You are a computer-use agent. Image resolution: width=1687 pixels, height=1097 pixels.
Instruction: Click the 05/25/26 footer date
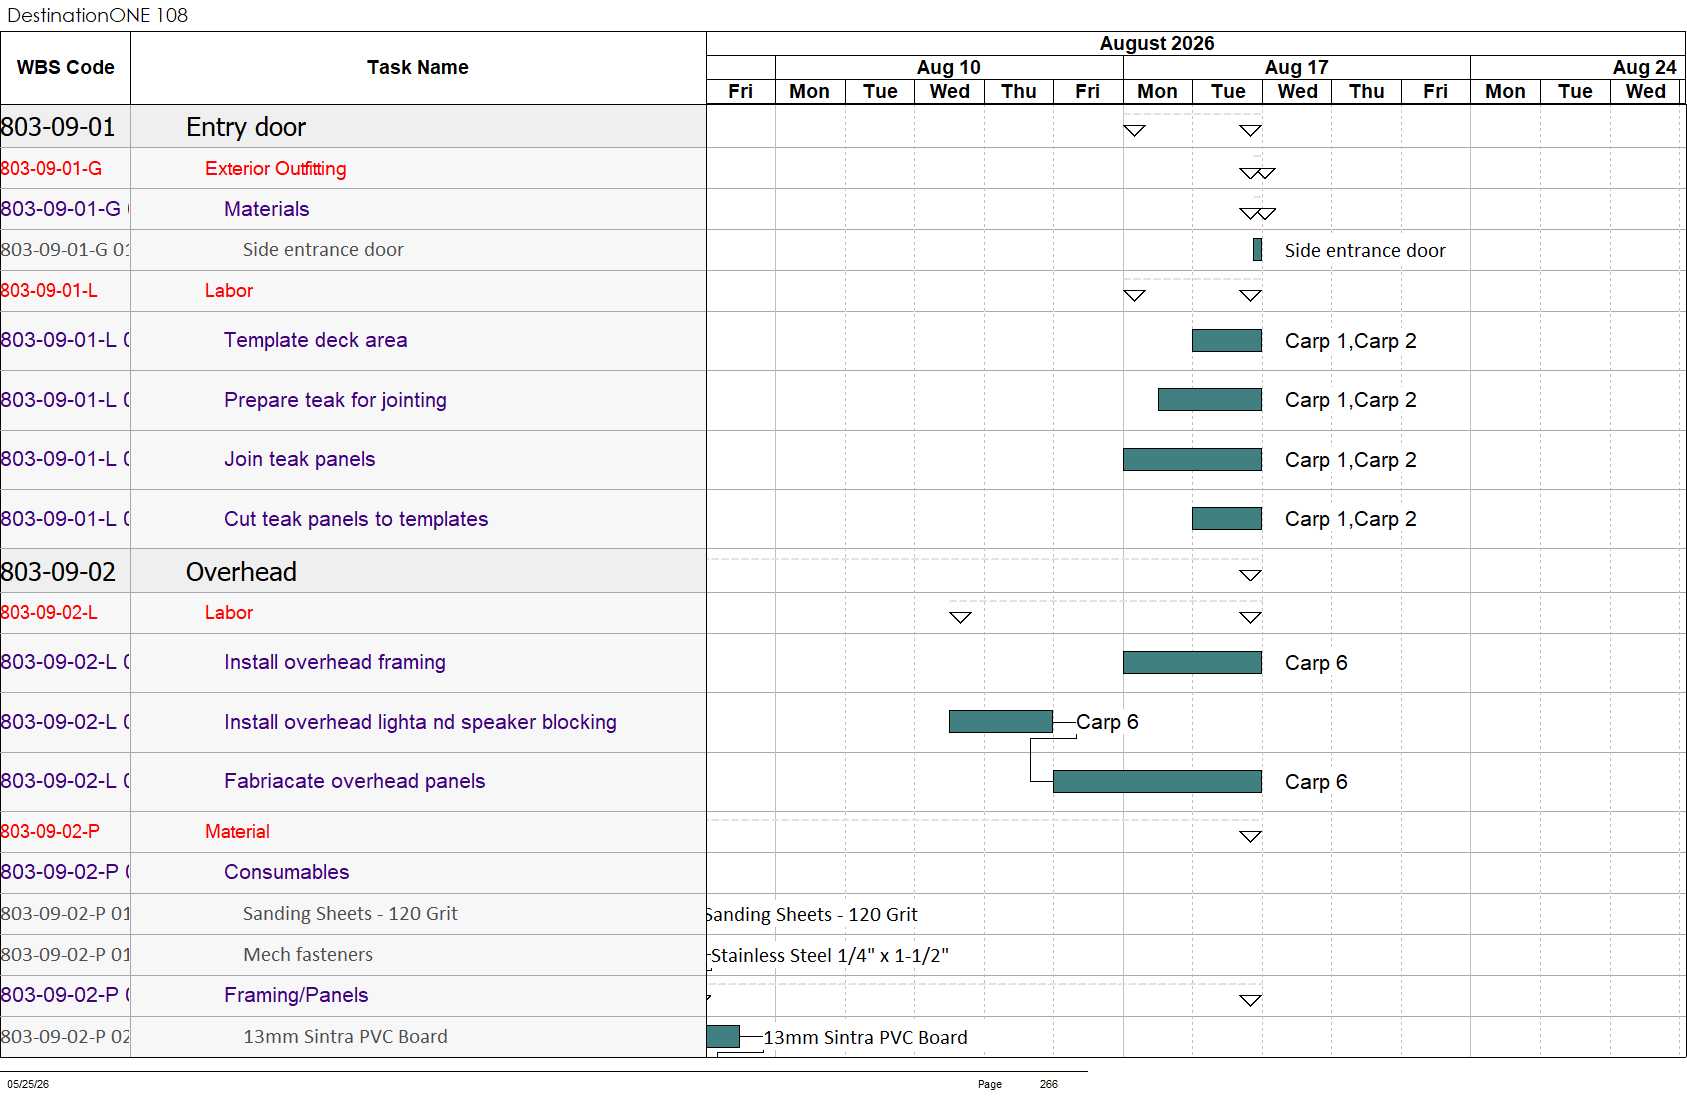click(x=28, y=1084)
